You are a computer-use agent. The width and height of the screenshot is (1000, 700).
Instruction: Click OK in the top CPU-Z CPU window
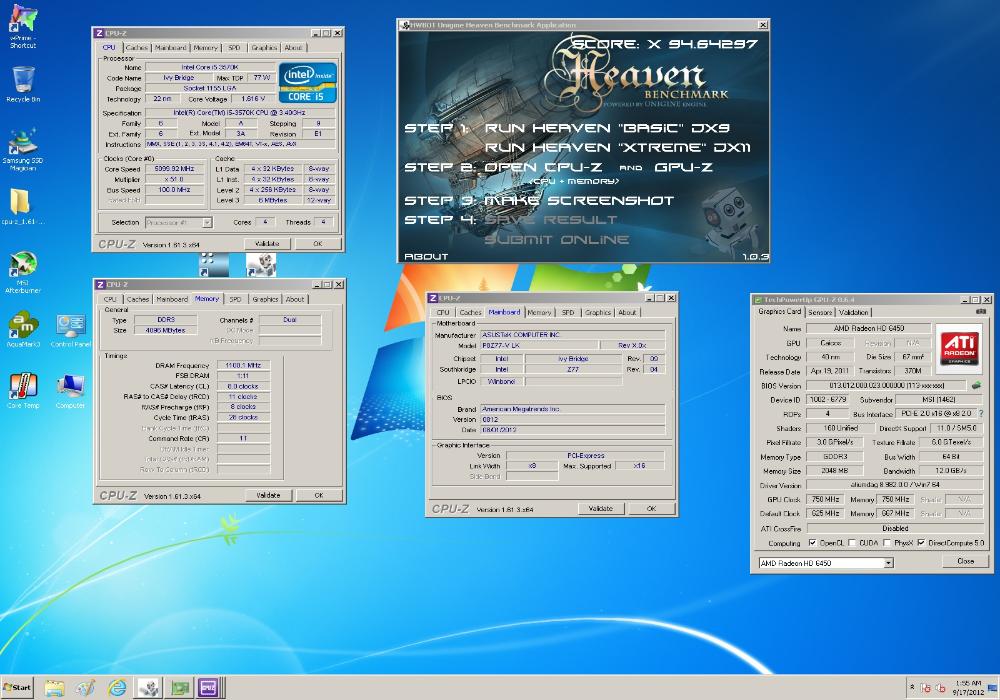(x=318, y=244)
